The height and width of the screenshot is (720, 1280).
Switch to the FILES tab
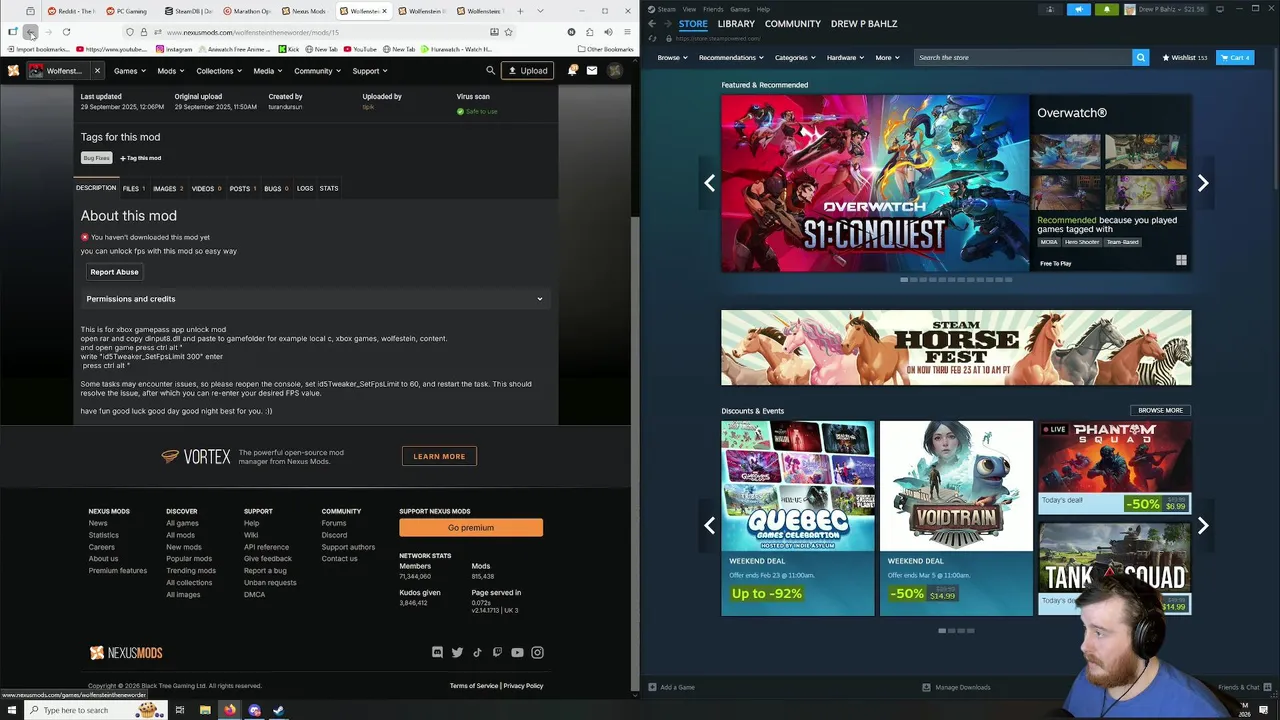coord(133,188)
